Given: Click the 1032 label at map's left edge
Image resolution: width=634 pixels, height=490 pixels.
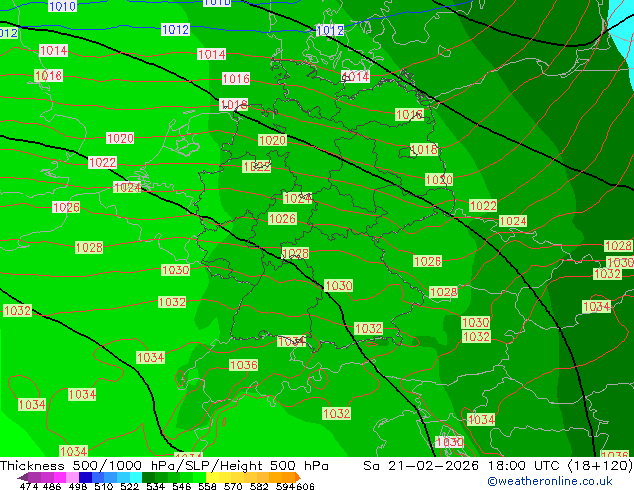Looking at the screenshot, I should (x=17, y=310).
